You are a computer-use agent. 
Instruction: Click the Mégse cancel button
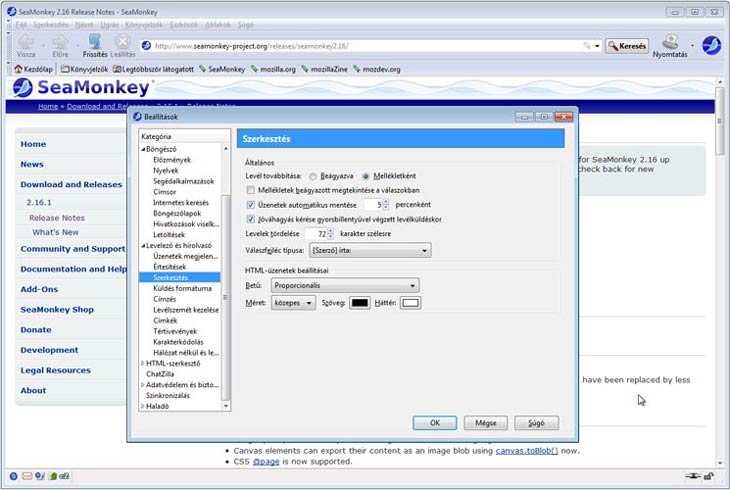tap(486, 423)
